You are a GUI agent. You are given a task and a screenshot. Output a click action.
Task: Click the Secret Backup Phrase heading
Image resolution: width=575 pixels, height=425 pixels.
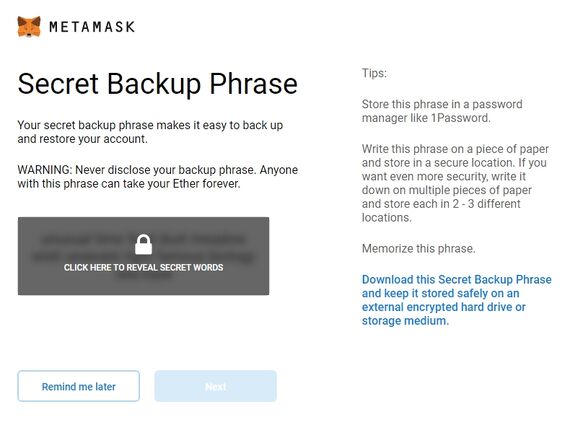coord(157,84)
